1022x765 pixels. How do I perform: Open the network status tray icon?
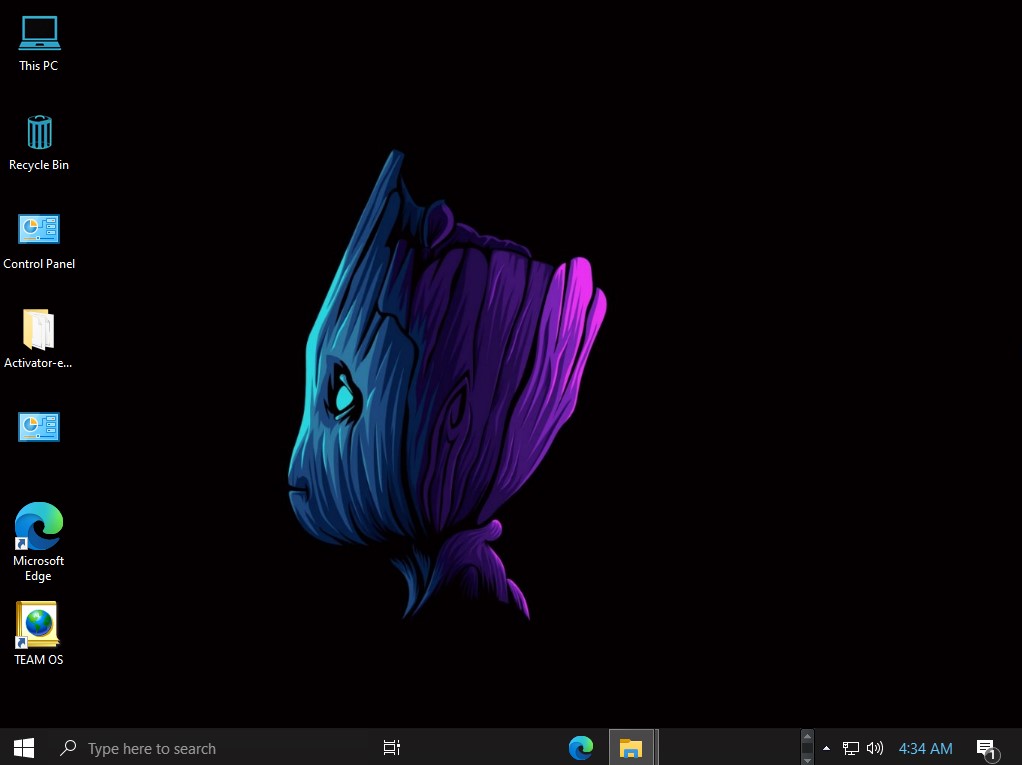click(x=851, y=748)
